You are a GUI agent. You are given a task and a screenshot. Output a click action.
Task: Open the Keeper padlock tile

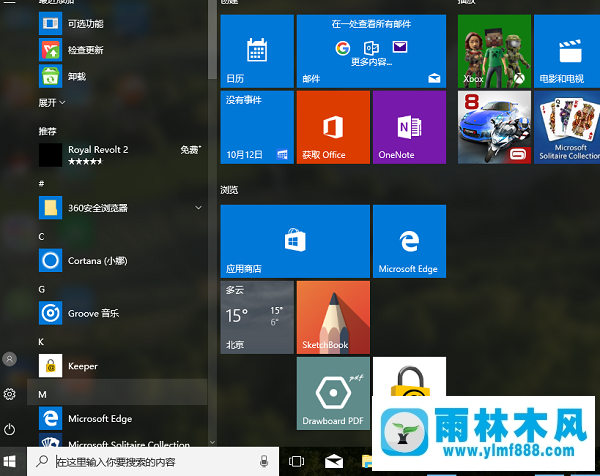click(409, 377)
